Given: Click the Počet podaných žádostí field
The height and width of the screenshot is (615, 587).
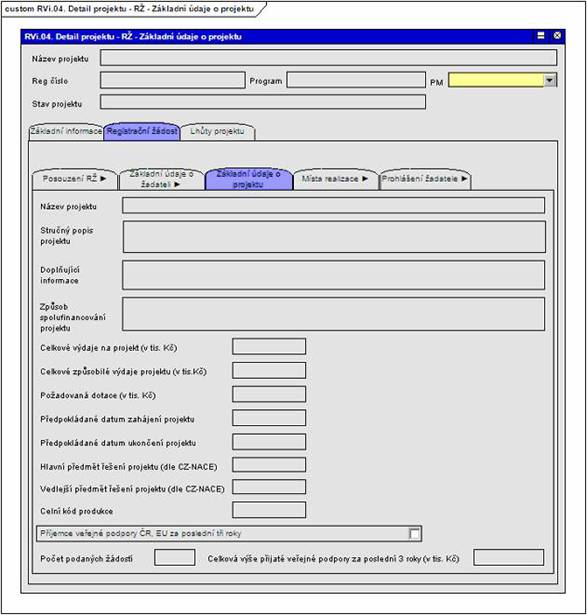Looking at the screenshot, I should (x=174, y=557).
